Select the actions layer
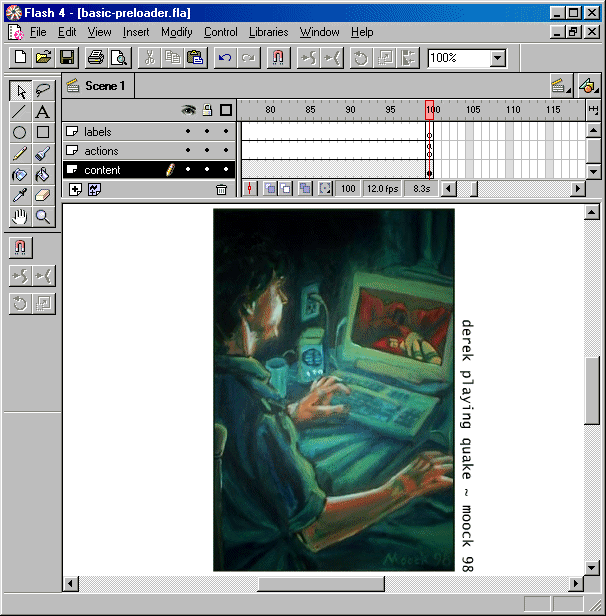Image resolution: width=606 pixels, height=616 pixels. click(149, 150)
